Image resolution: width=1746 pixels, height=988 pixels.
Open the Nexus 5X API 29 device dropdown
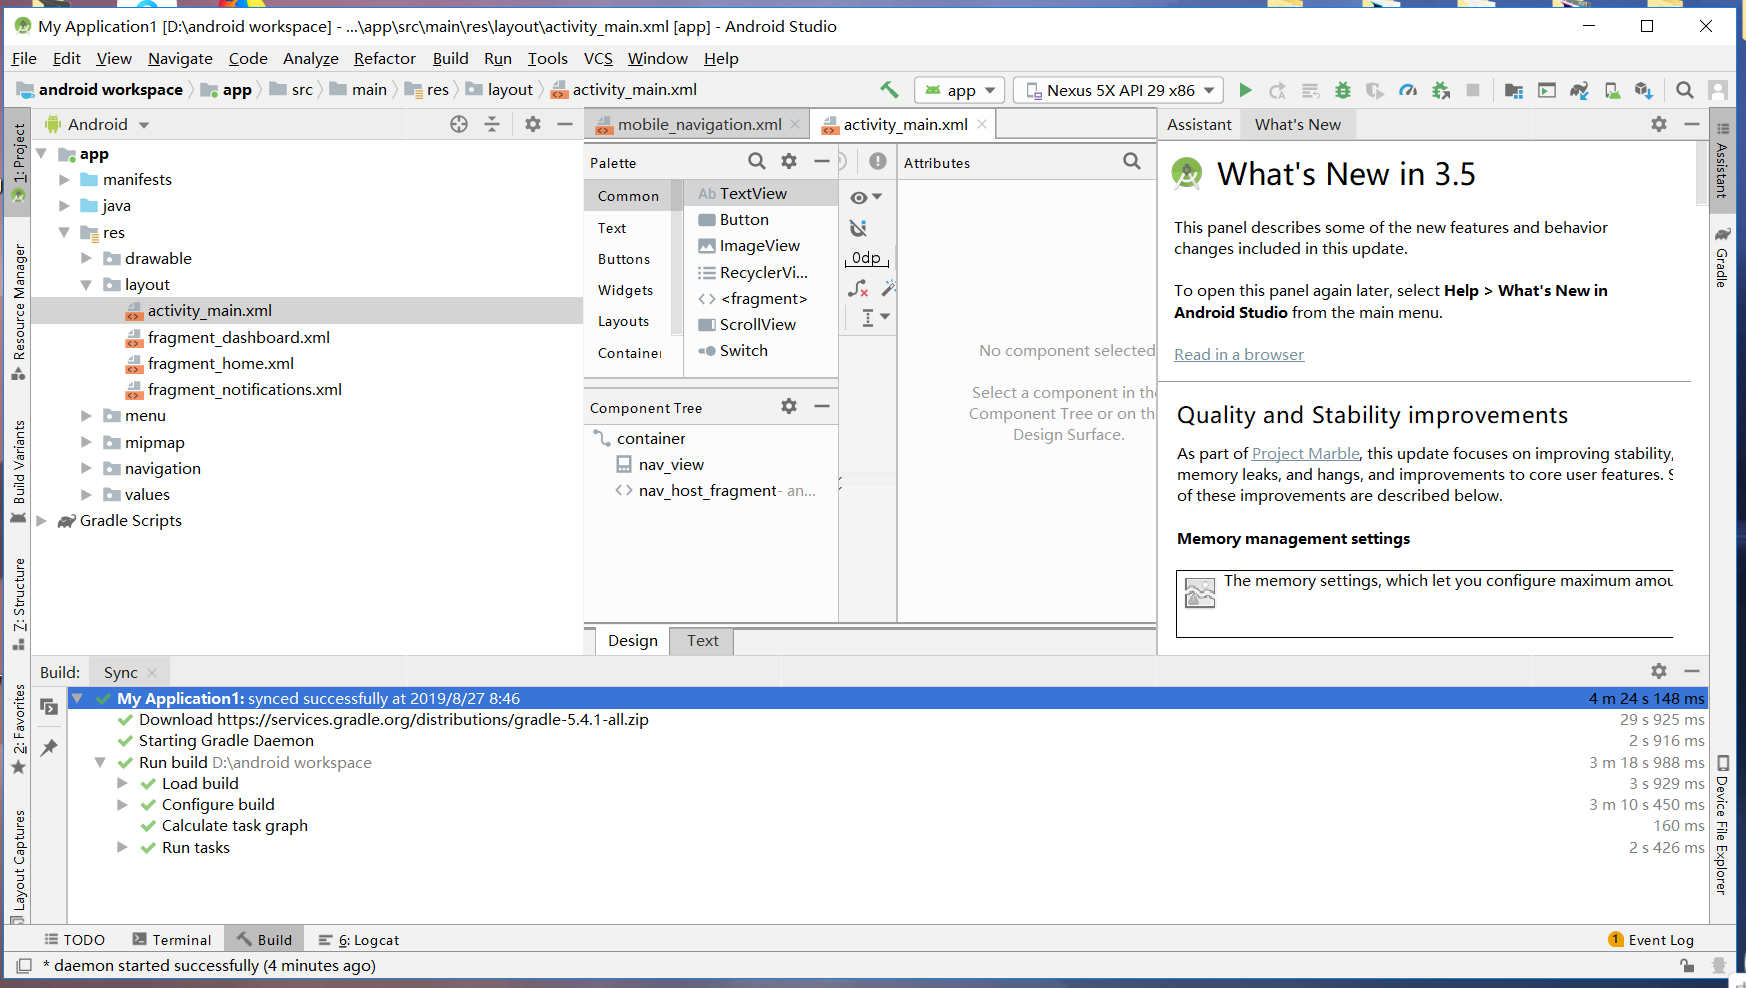1119,90
